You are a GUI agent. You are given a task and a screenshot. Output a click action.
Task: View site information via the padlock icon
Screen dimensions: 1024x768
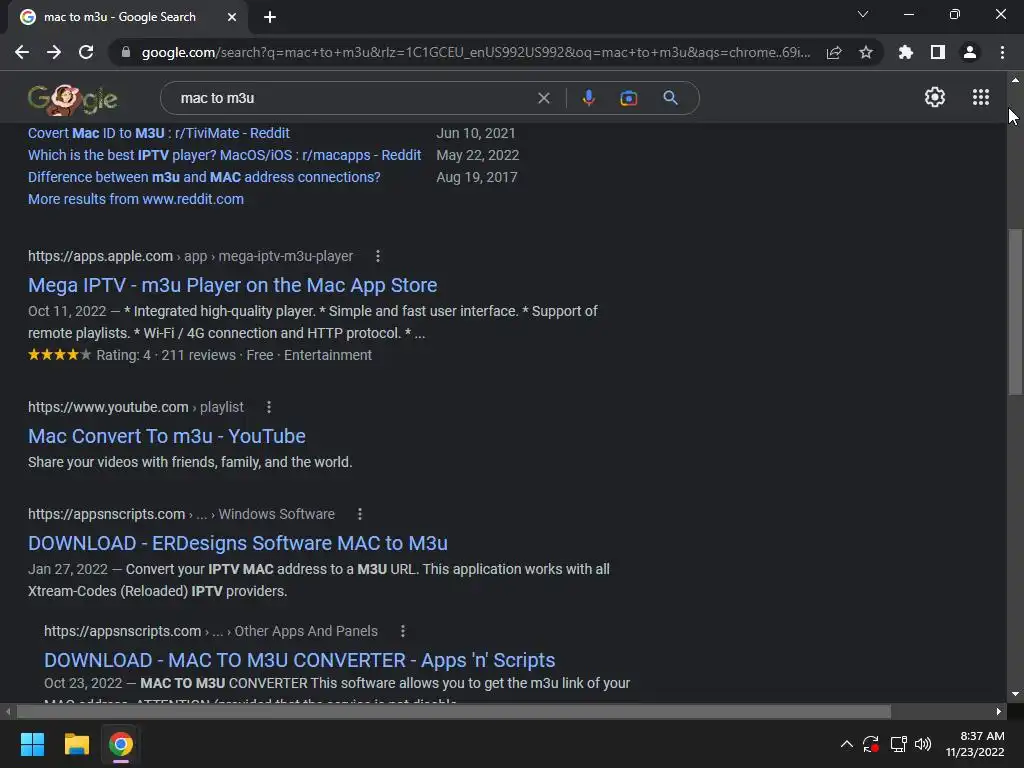(126, 52)
